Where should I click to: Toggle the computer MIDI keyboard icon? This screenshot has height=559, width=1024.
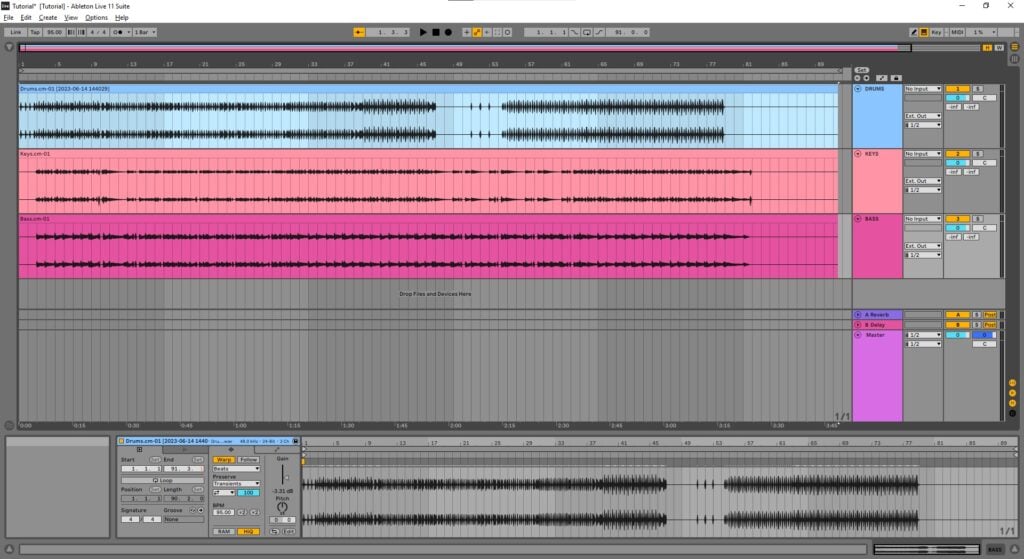click(x=924, y=32)
